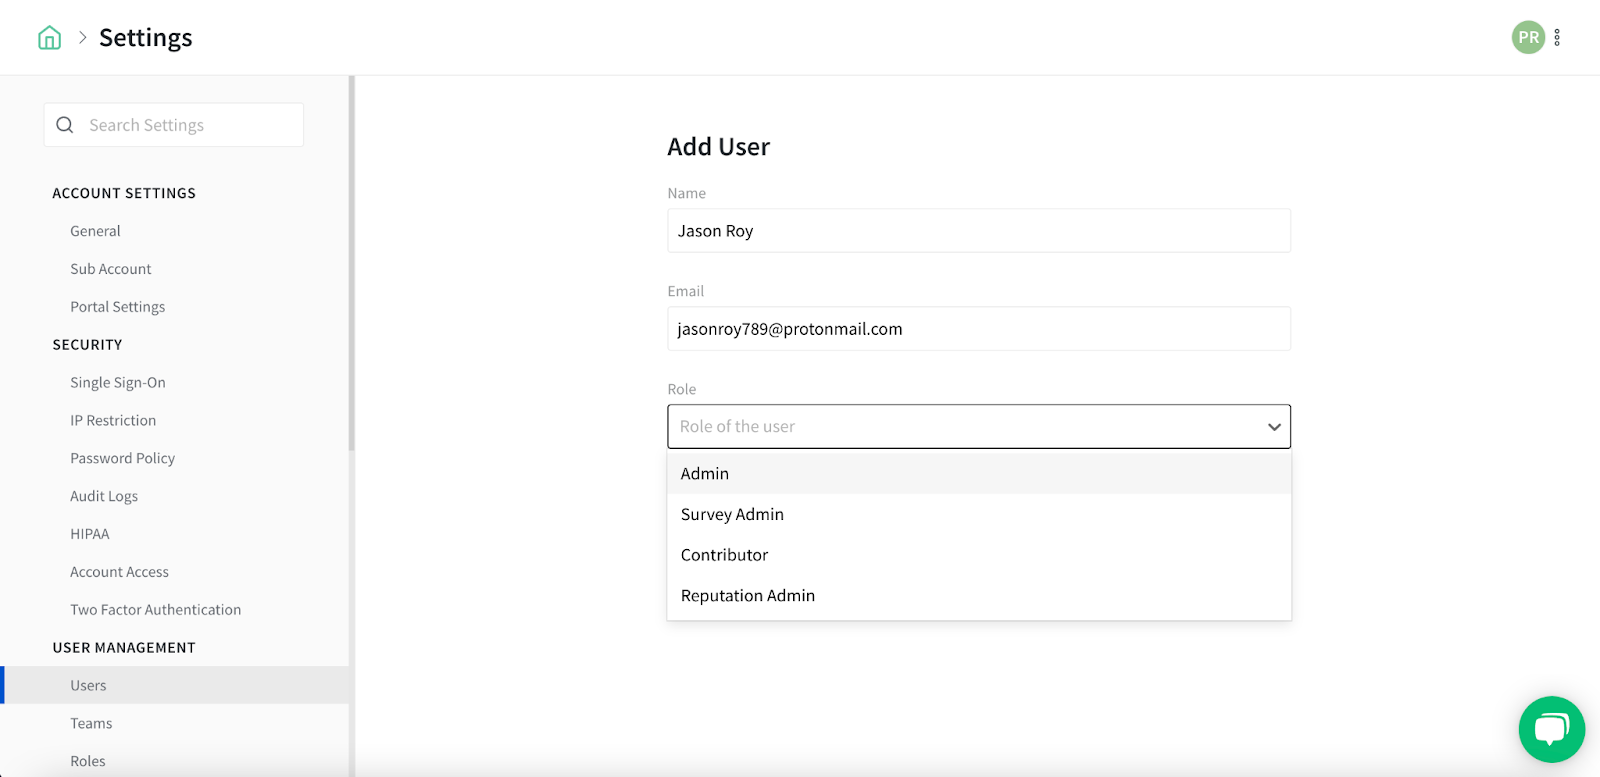The image size is (1600, 777).
Task: Focus the Email input field
Action: 978,329
